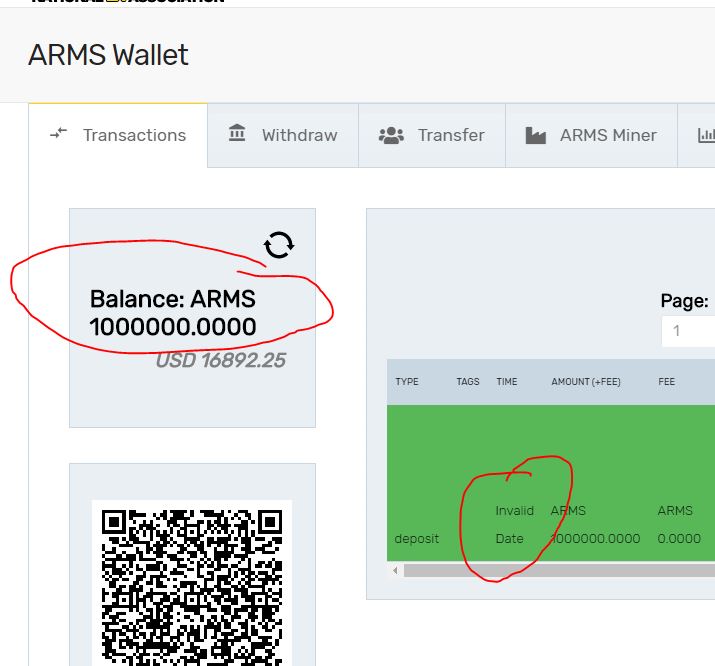715x666 pixels.
Task: Click the table's scroll-left arrow
Action: (395, 570)
